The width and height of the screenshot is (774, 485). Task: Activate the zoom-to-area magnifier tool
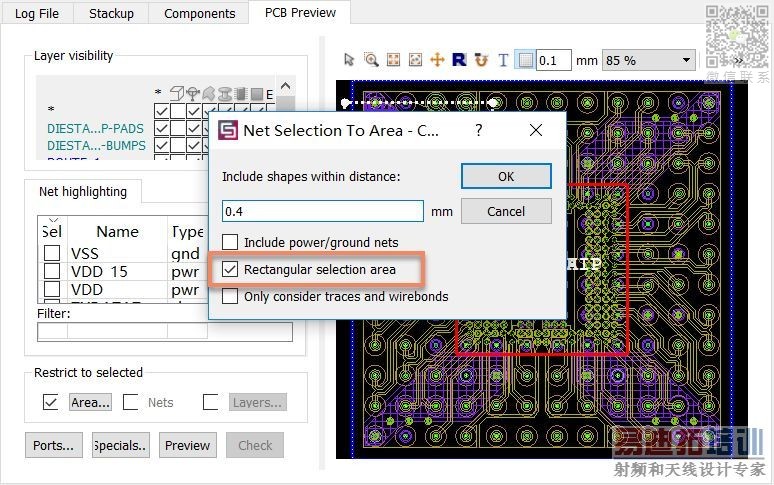pyautogui.click(x=371, y=60)
